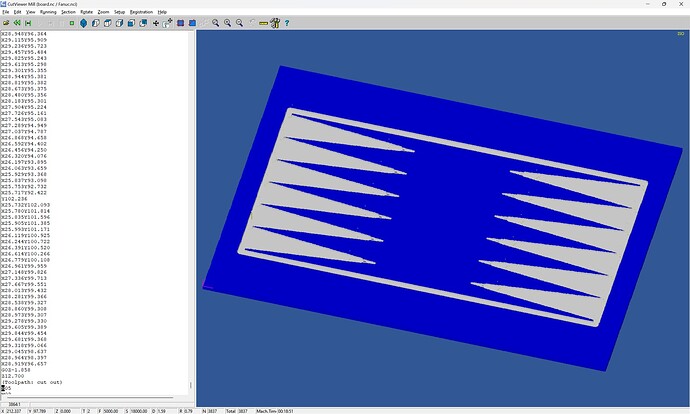Select the '(Toolpath: cut out)' code line
Image resolution: width=690 pixels, height=414 pixels.
[32, 382]
